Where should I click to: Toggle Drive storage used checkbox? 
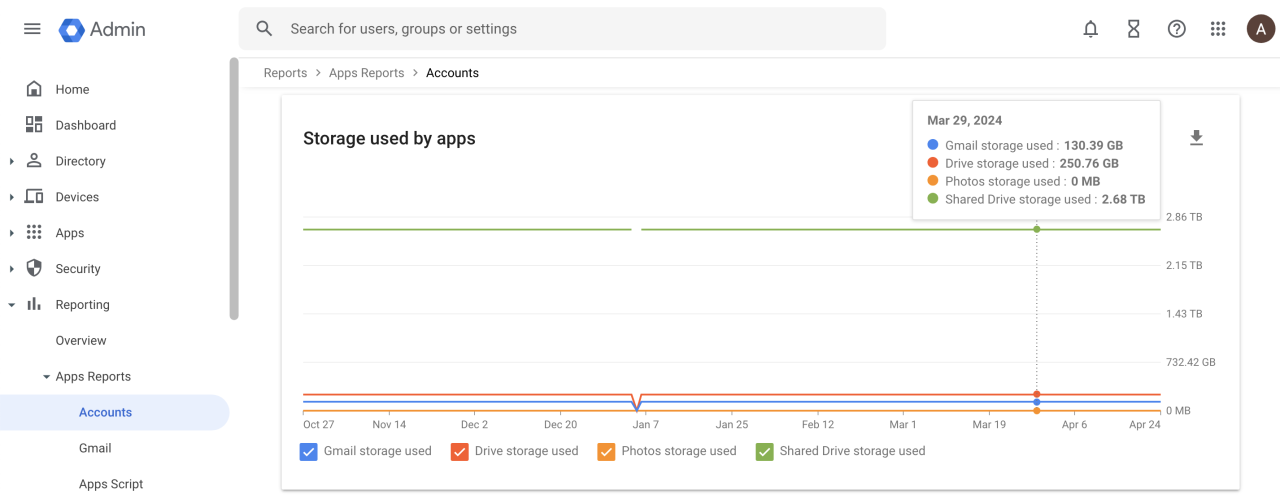click(460, 451)
